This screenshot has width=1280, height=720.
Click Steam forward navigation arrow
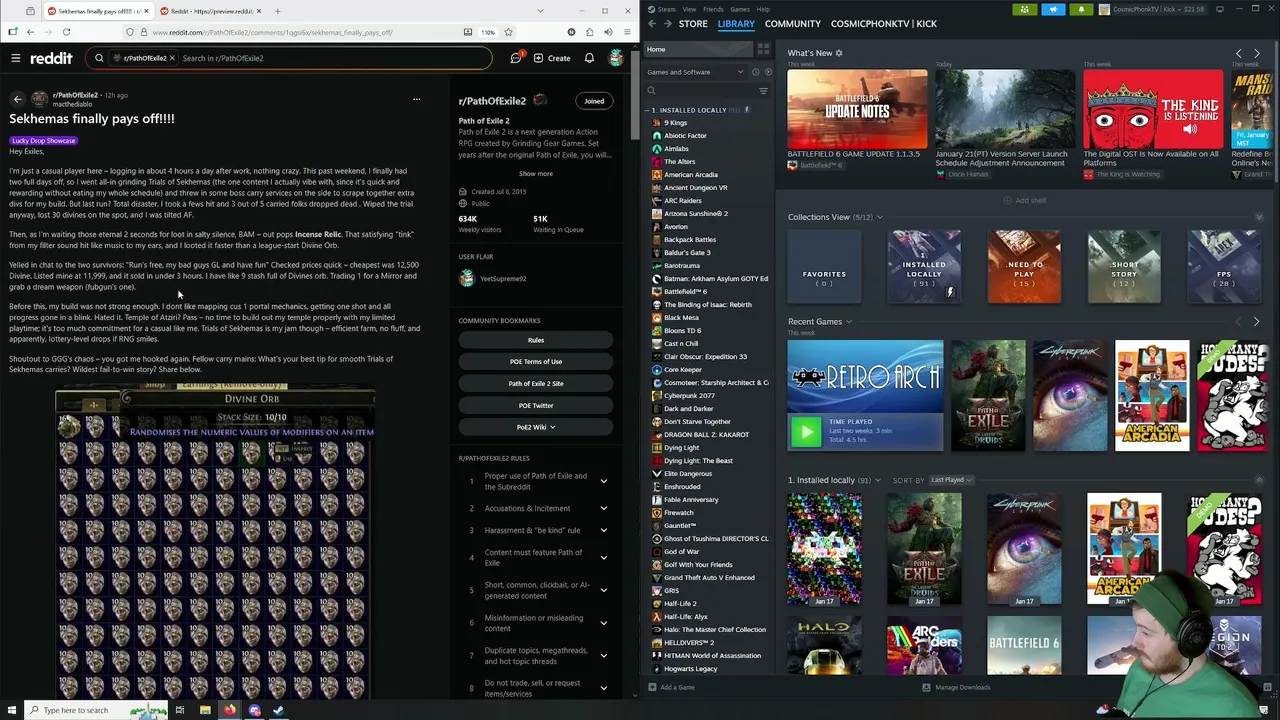click(x=668, y=23)
